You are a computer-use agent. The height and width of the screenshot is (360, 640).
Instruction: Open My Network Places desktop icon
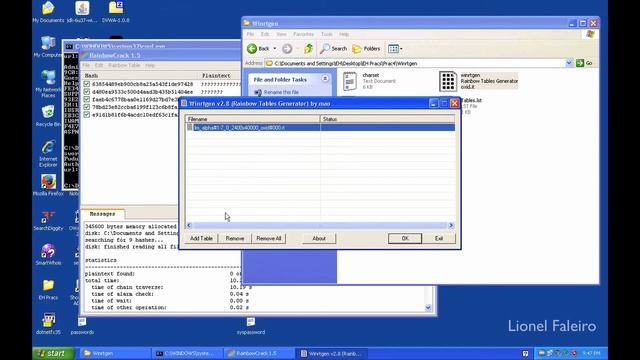point(48,84)
